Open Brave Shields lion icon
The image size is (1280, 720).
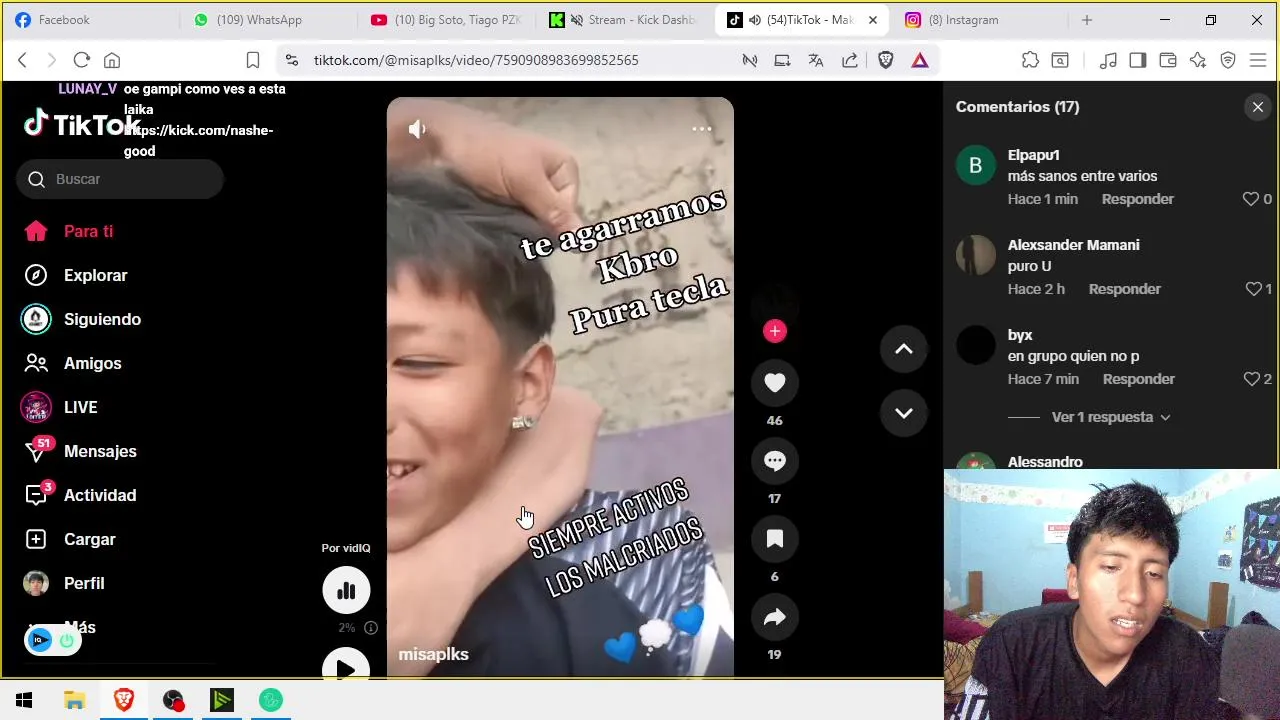point(885,60)
